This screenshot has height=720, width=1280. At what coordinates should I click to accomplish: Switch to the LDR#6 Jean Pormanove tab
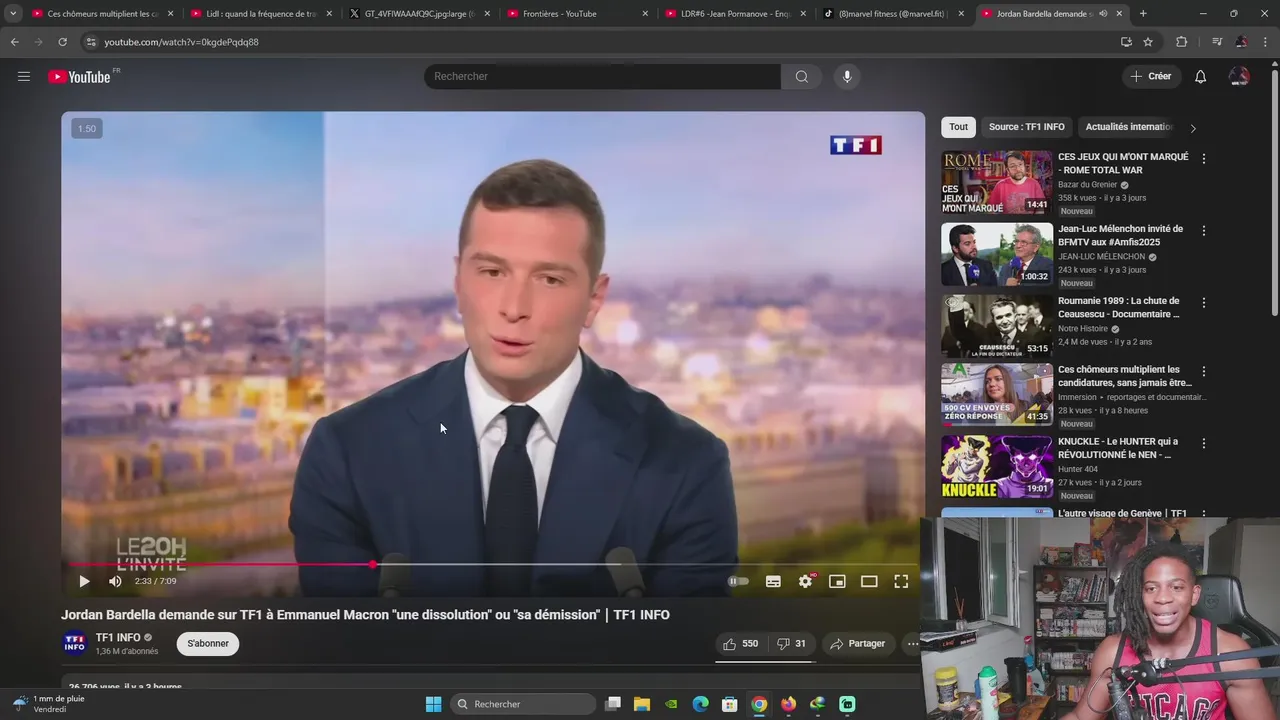click(733, 14)
